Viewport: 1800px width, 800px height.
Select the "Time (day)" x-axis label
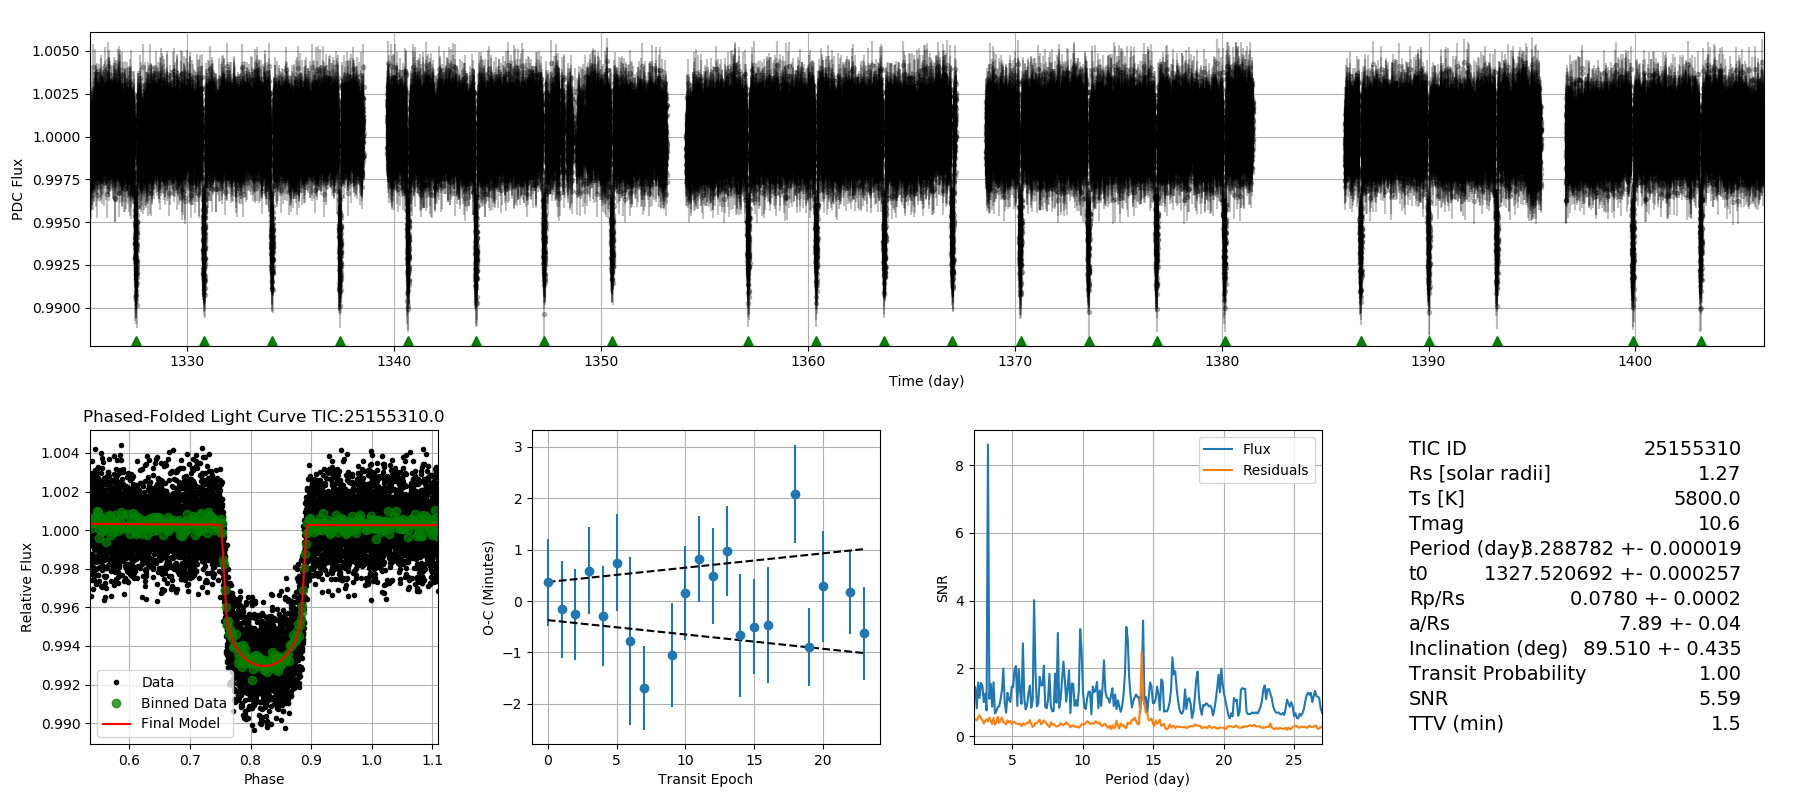926,381
